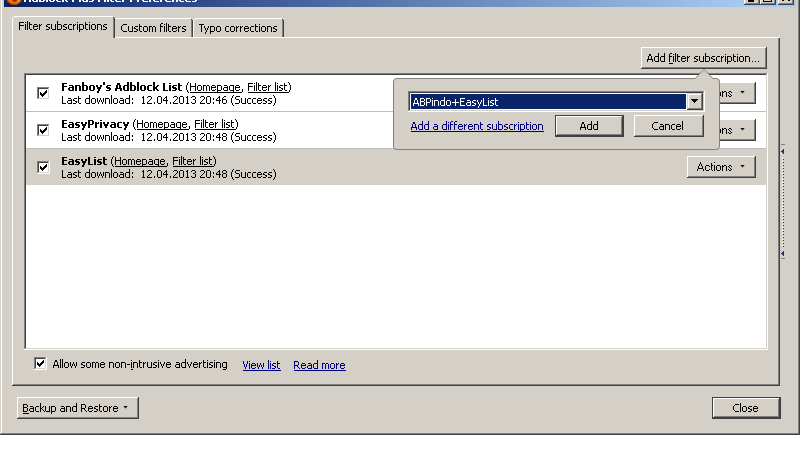The image size is (800, 450).
Task: Cancel the add subscription popup
Action: pyautogui.click(x=668, y=126)
